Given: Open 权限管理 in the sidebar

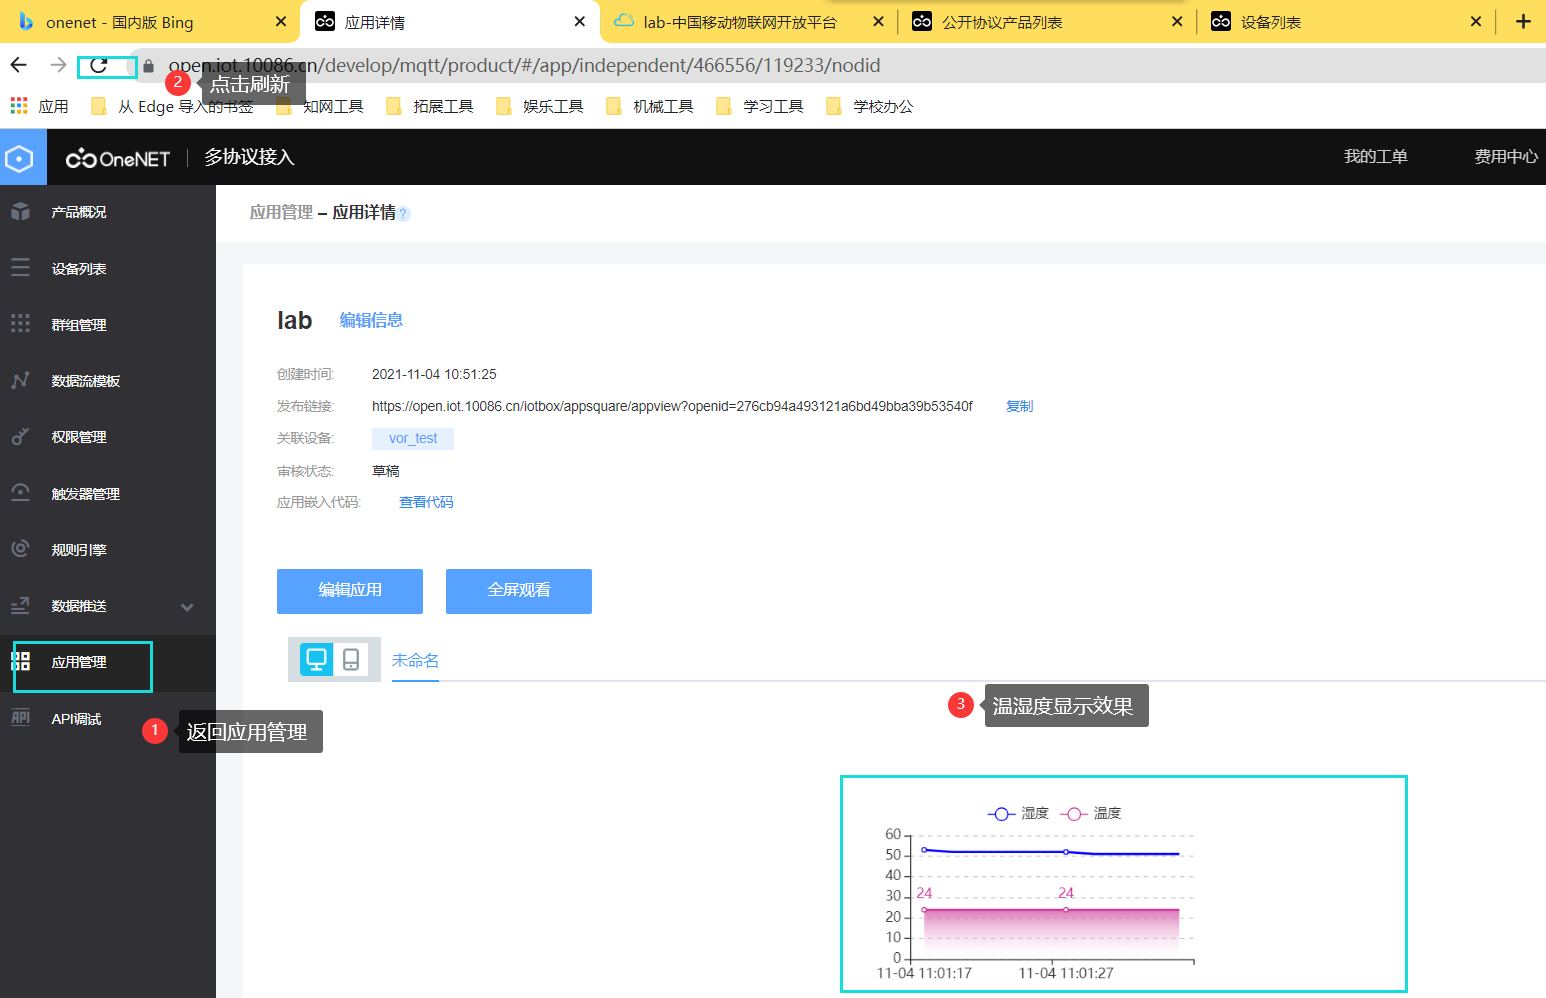Looking at the screenshot, I should 79,436.
